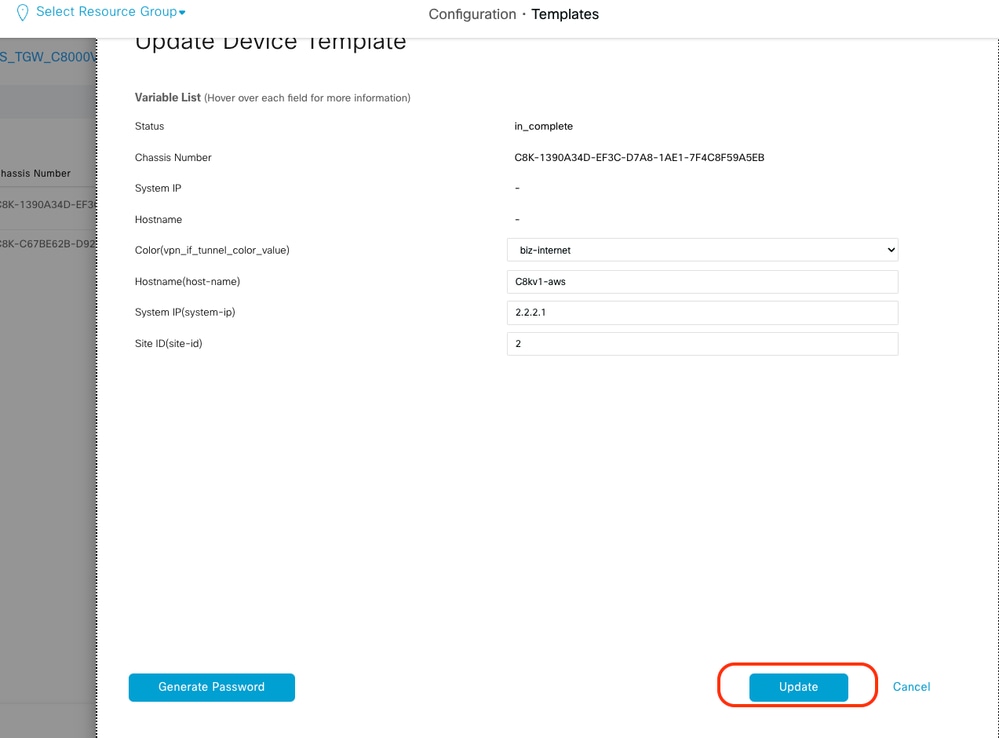Click the Update button
The height and width of the screenshot is (738, 999).
click(798, 687)
